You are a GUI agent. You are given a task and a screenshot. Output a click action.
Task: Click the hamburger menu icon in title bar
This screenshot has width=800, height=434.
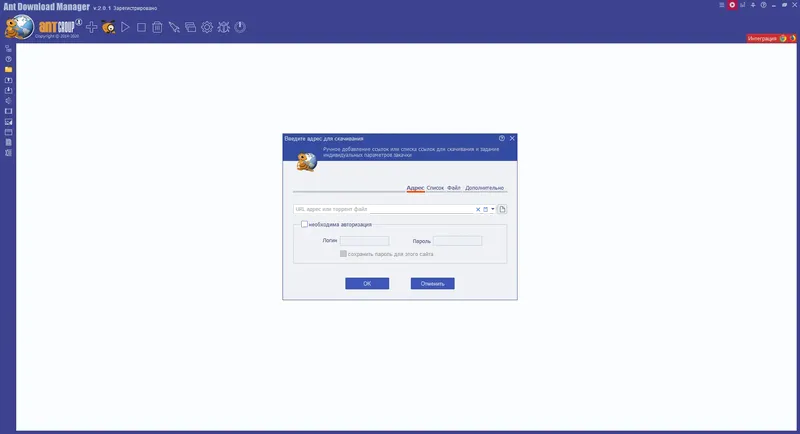pyautogui.click(x=721, y=5)
